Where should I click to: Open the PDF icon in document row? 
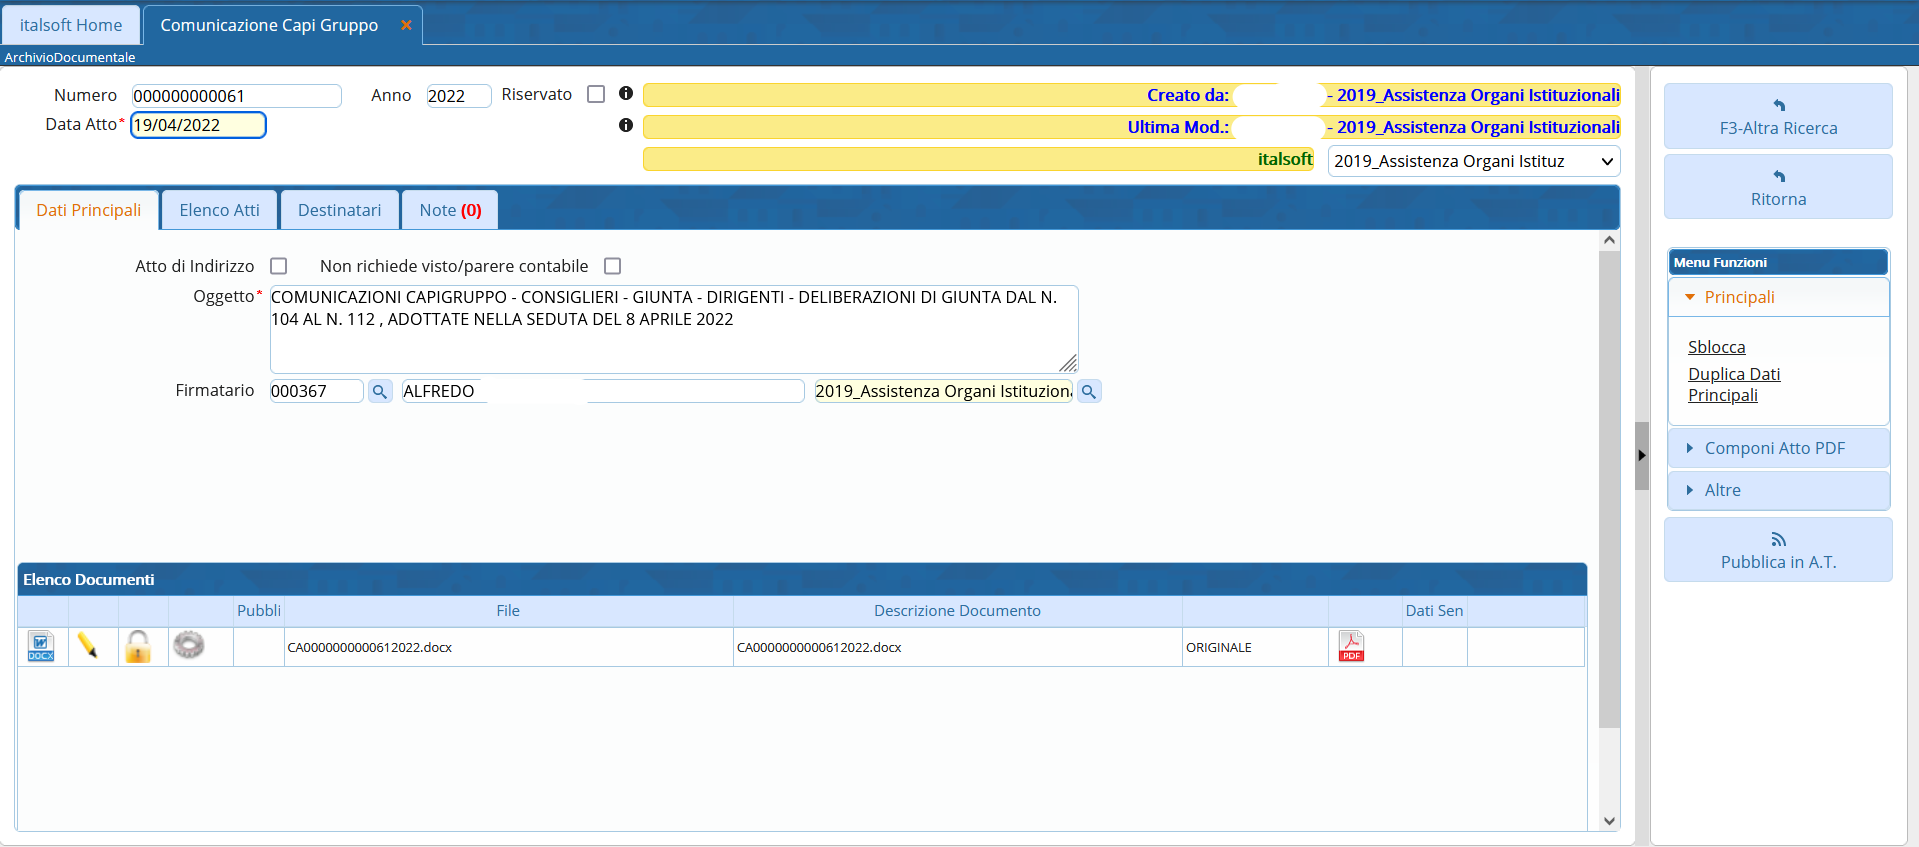1351,647
